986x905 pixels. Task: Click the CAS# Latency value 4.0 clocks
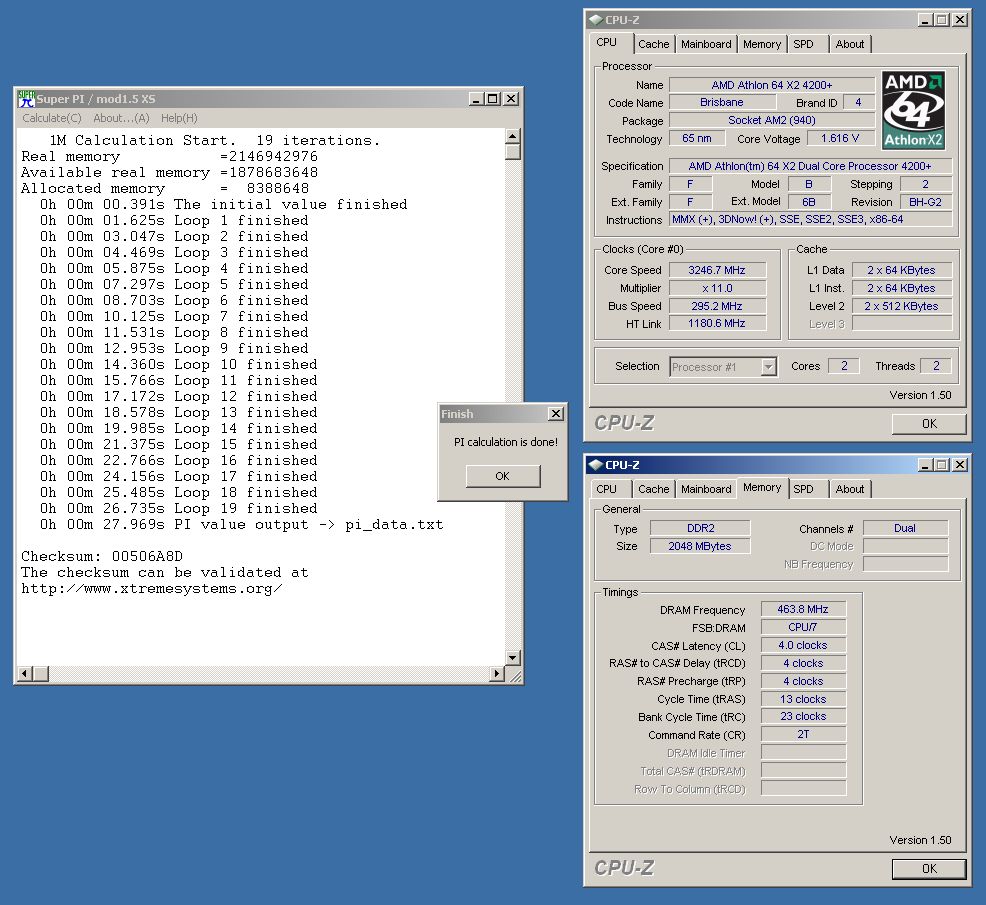tap(803, 645)
